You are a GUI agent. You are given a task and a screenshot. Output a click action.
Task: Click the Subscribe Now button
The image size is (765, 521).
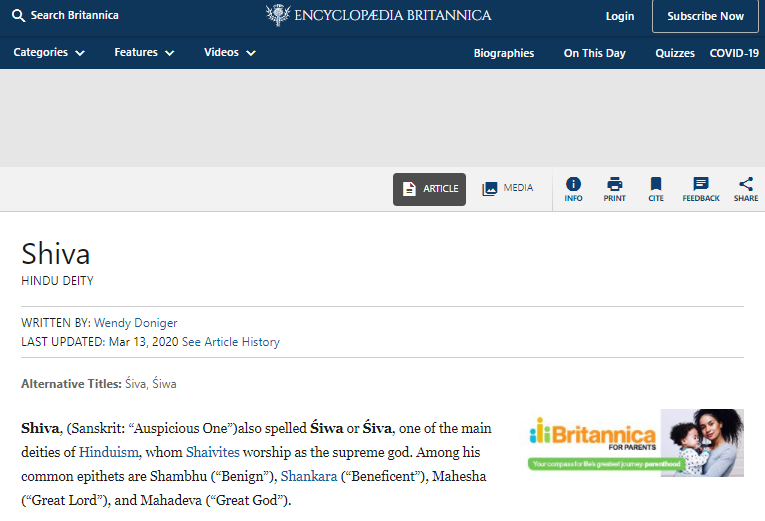point(705,16)
